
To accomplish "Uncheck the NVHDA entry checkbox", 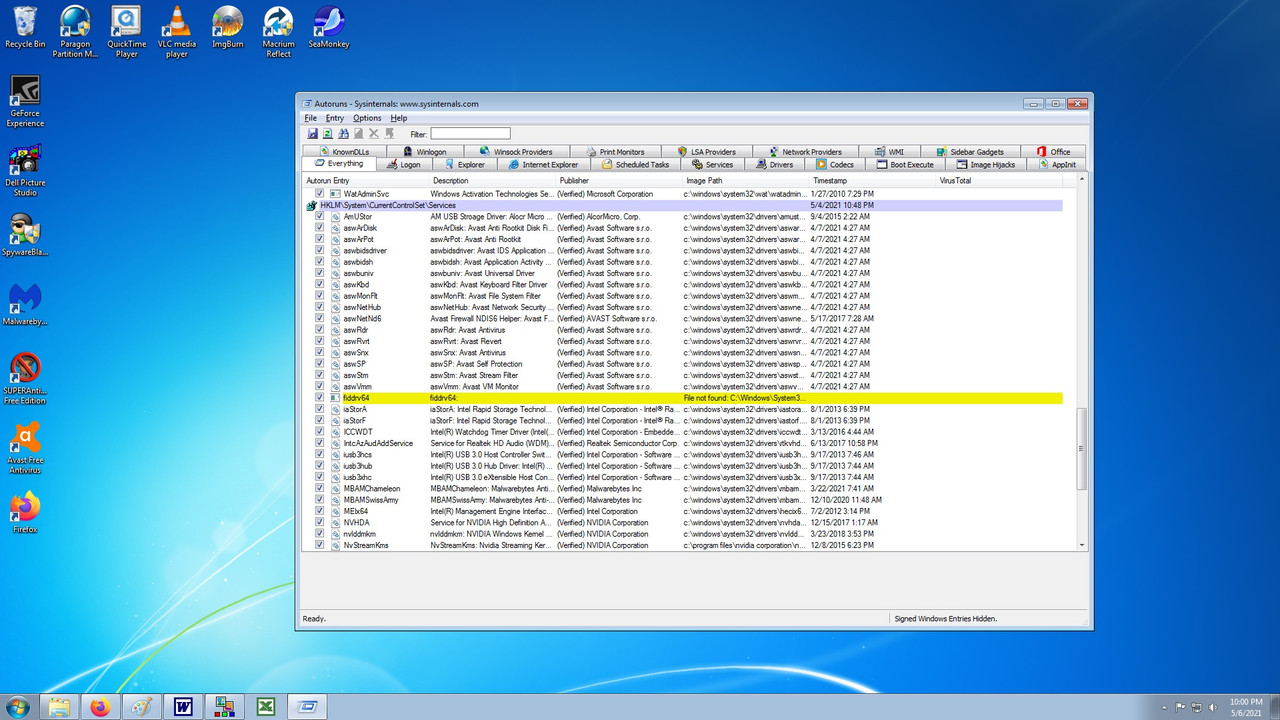I will point(320,523).
